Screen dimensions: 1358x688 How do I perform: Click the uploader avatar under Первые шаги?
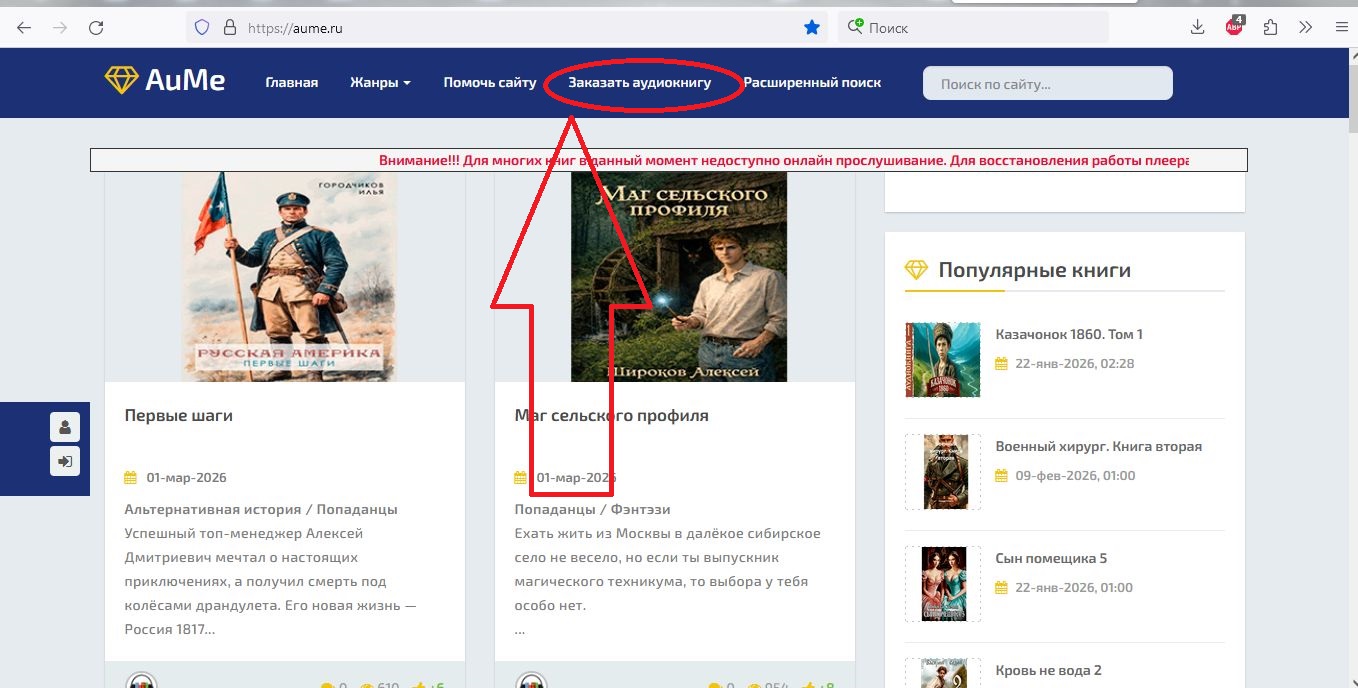click(x=141, y=683)
